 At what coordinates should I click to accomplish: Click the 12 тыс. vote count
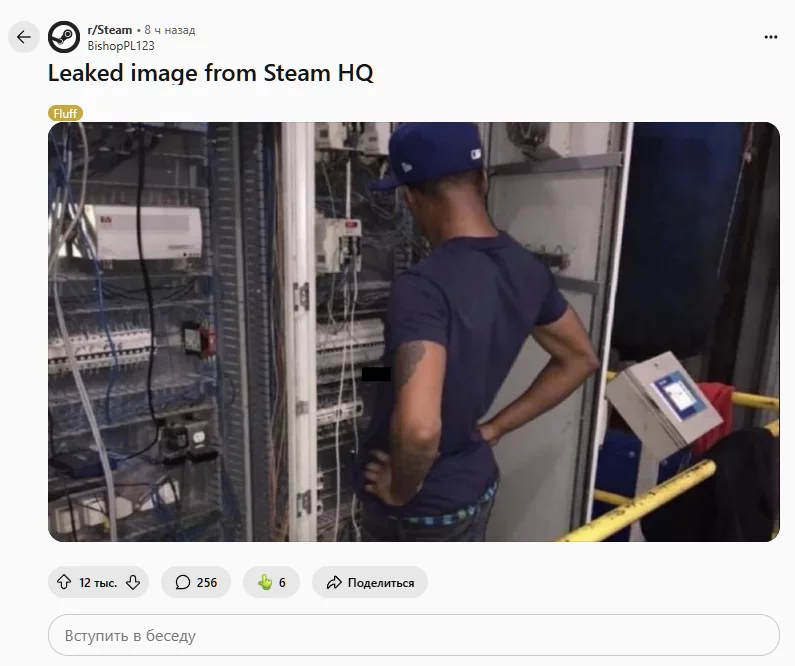tap(98, 582)
